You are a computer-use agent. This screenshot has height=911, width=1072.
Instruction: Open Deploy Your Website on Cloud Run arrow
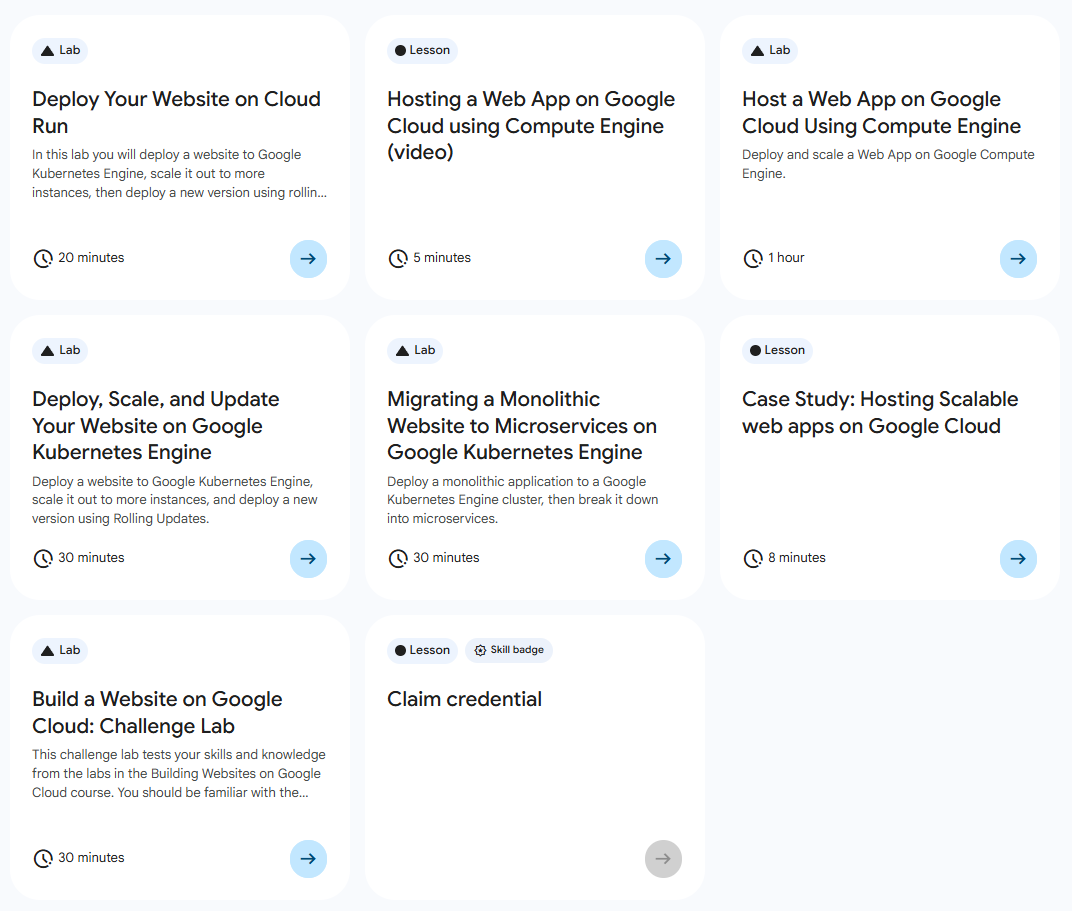308,259
